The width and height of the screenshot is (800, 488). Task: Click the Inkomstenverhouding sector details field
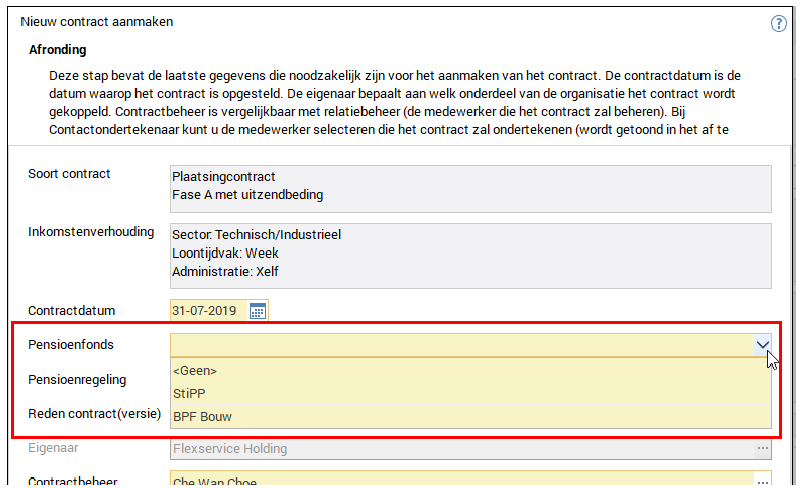pos(470,253)
